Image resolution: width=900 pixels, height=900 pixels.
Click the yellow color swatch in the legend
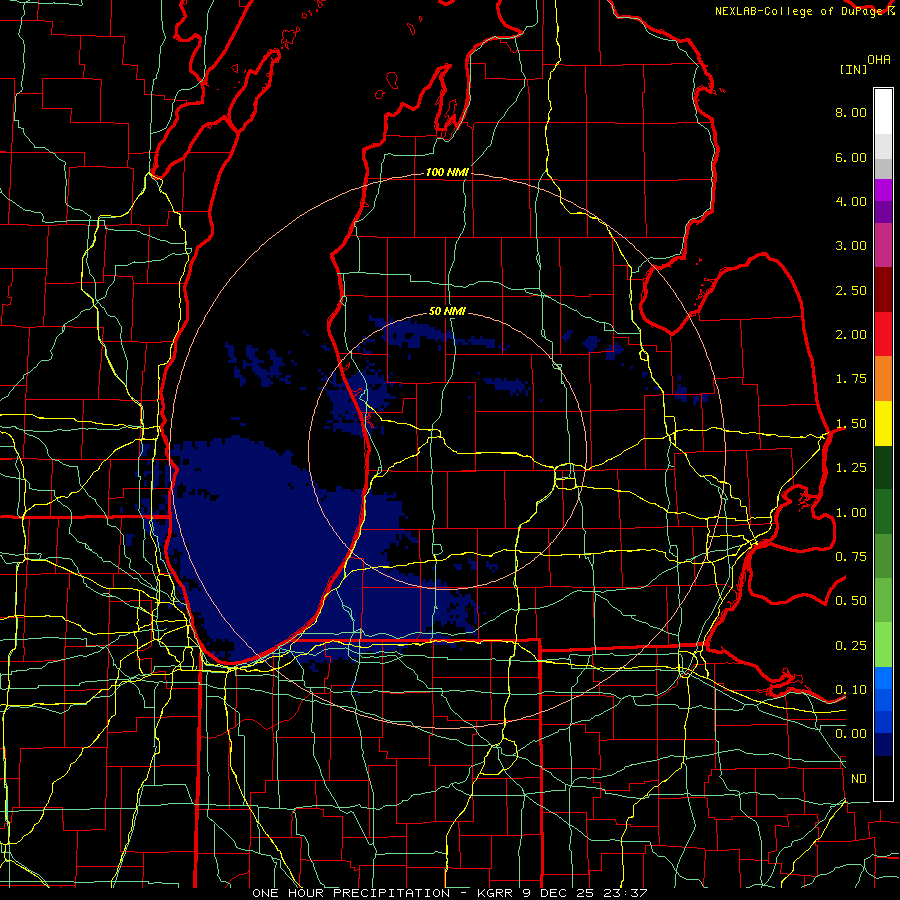883,424
